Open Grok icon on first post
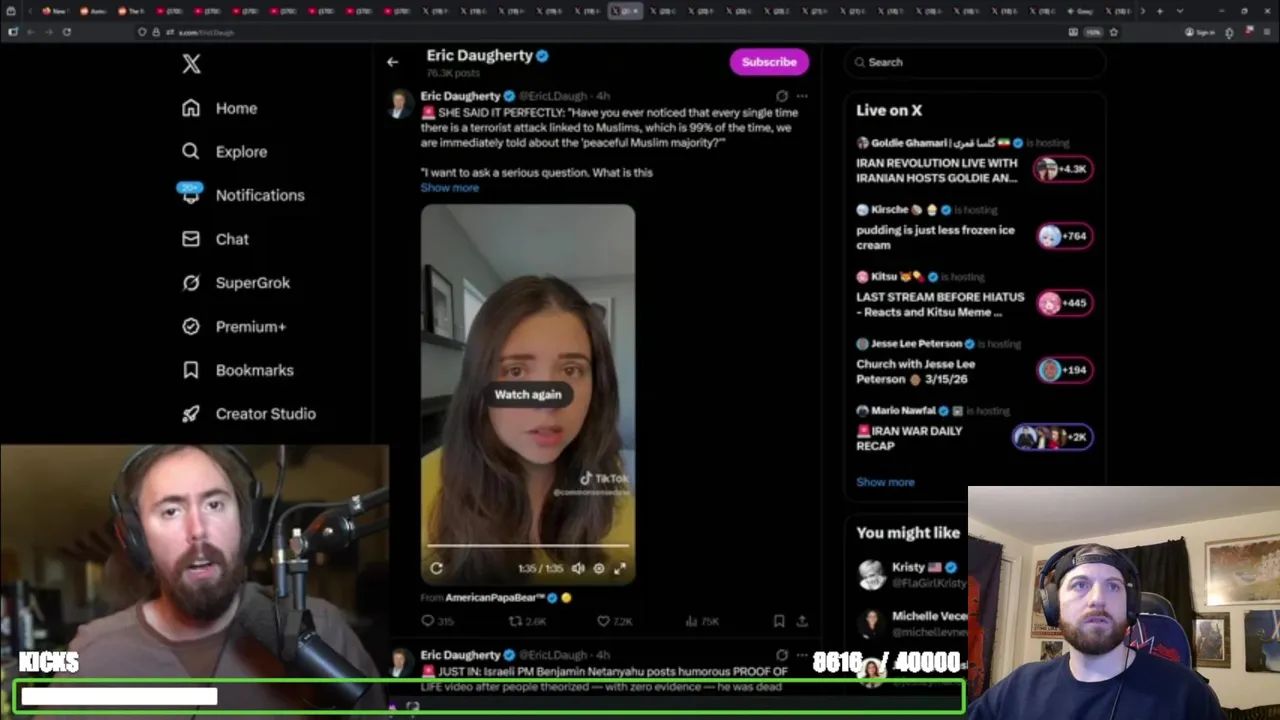The width and height of the screenshot is (1280, 720). point(782,96)
